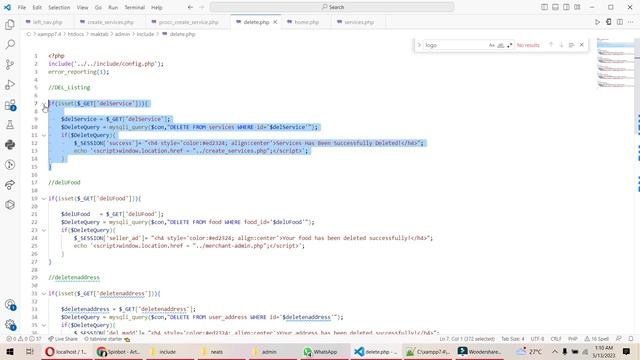Change the CRLF line ending setting
This screenshot has width=640, height=360.
coord(556,339)
